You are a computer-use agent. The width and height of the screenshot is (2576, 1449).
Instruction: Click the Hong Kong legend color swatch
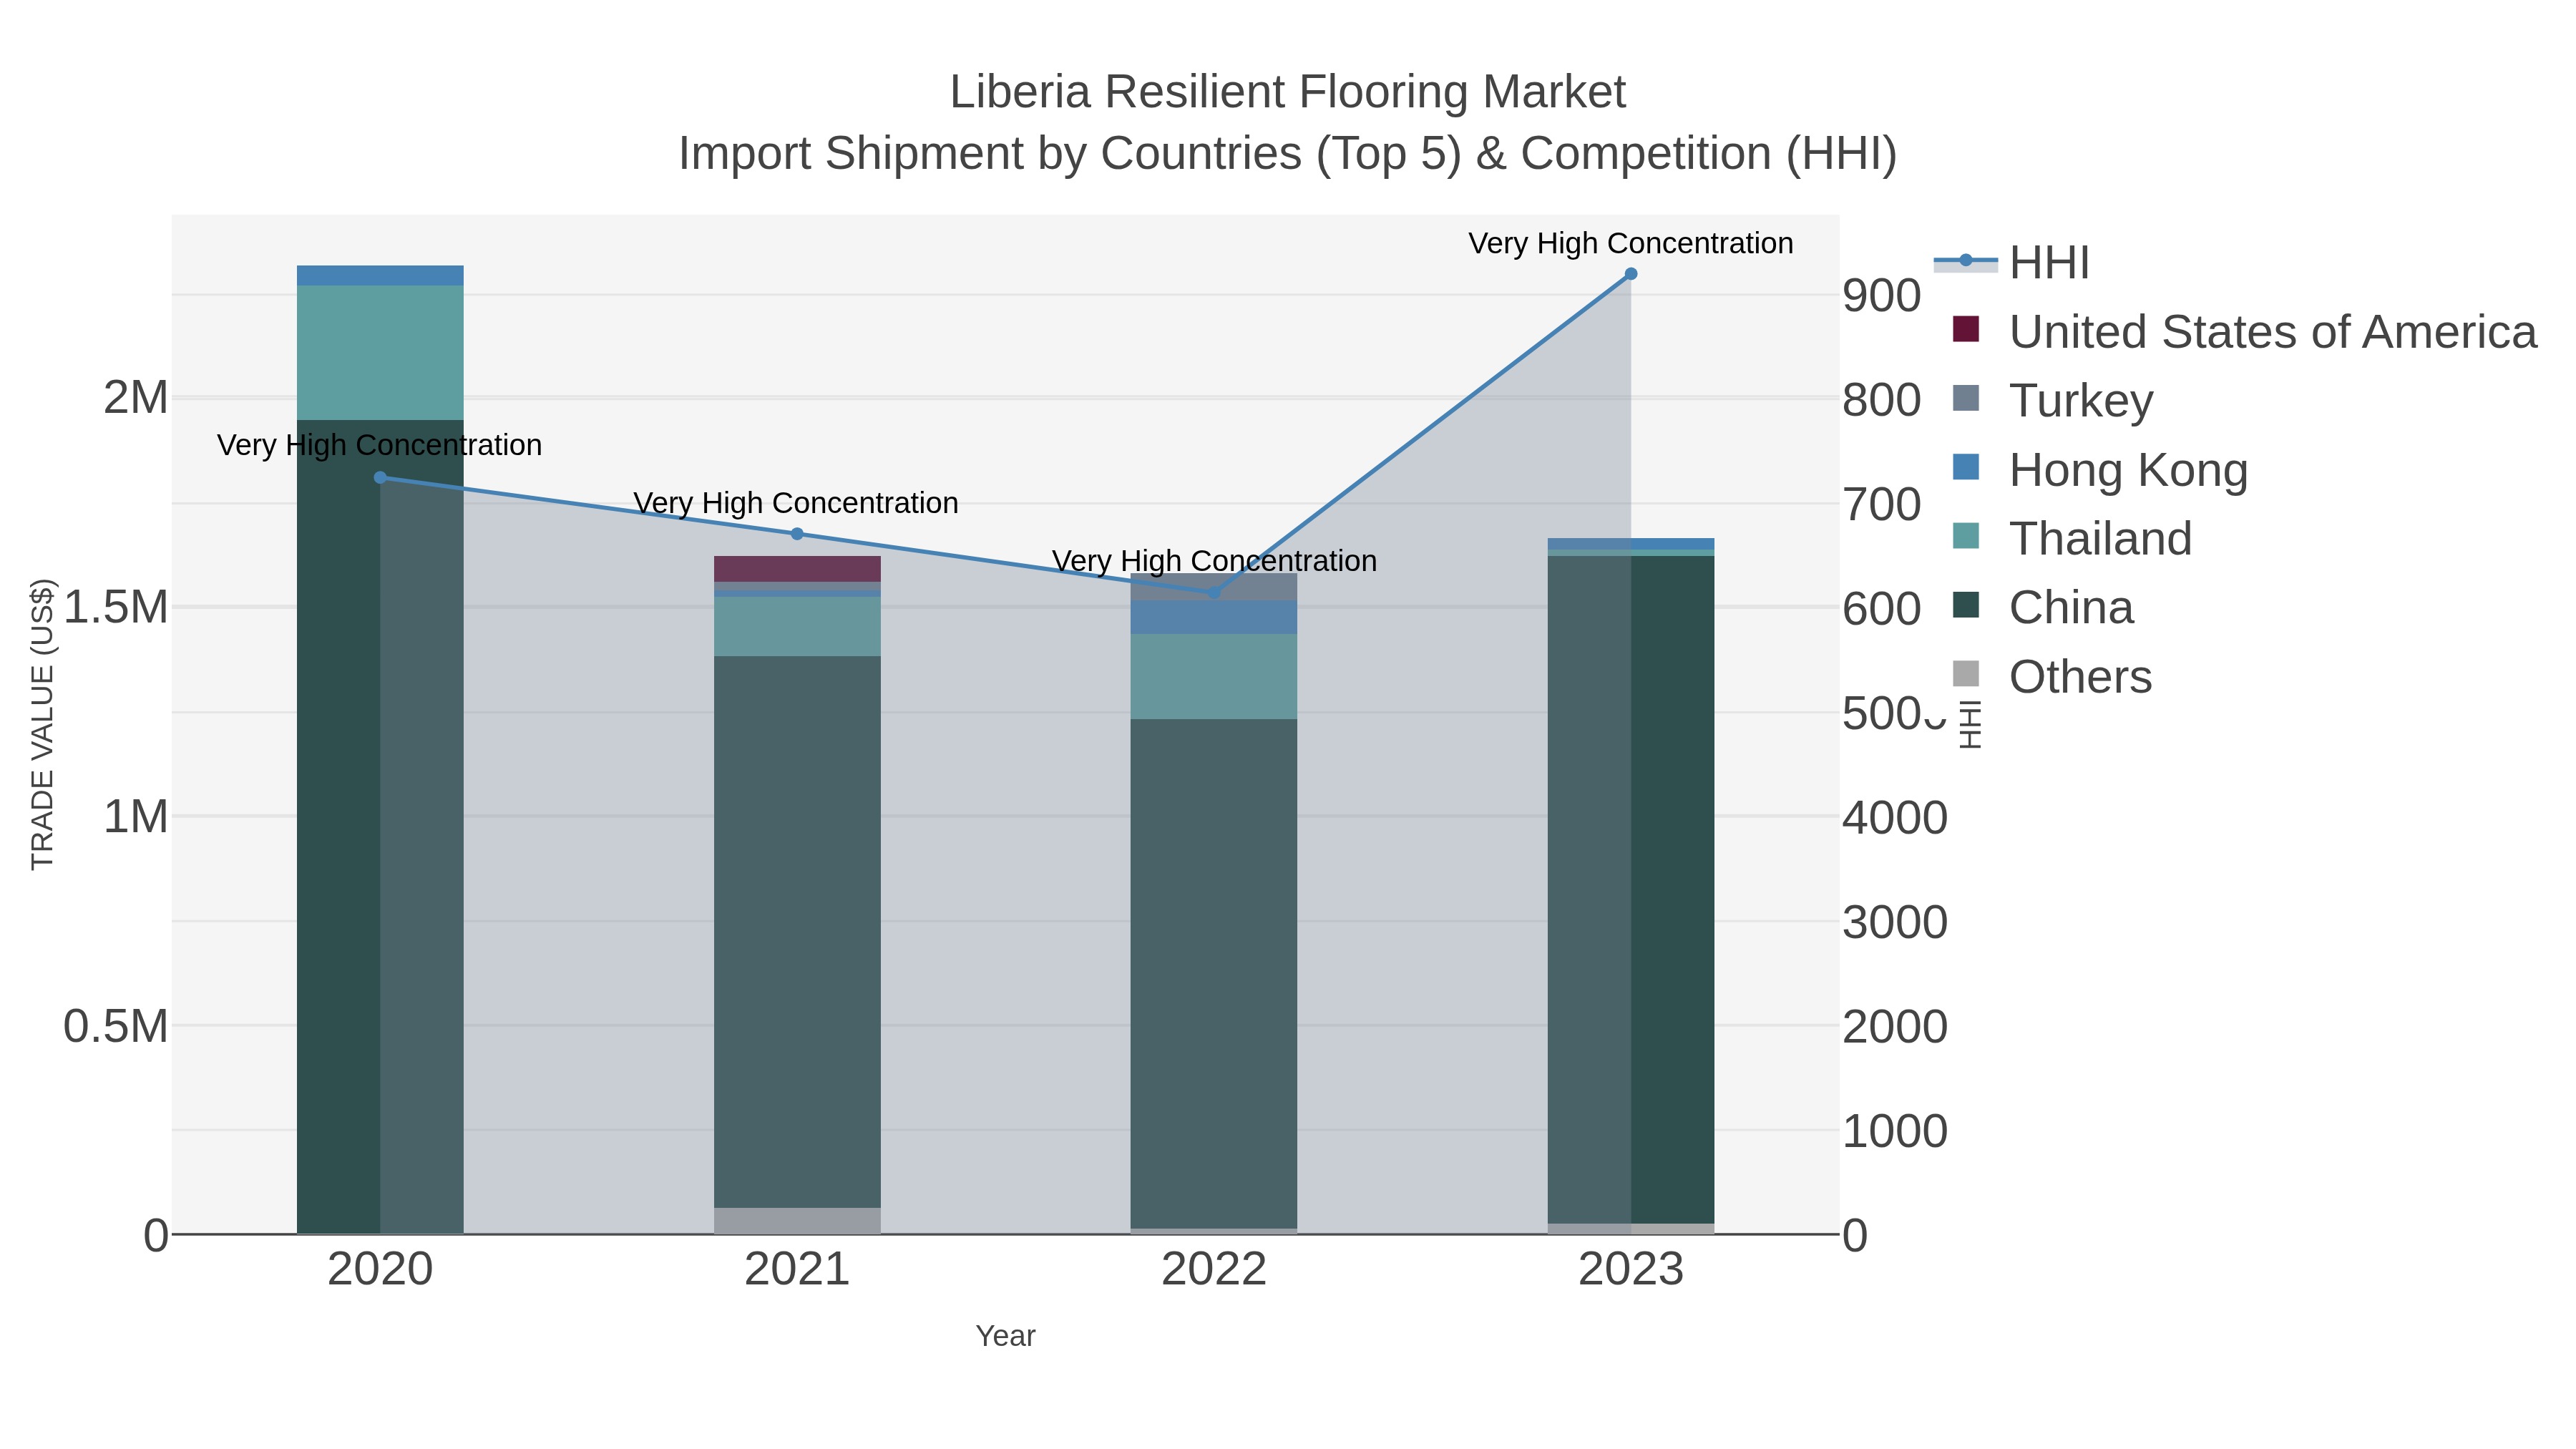pos(1966,467)
